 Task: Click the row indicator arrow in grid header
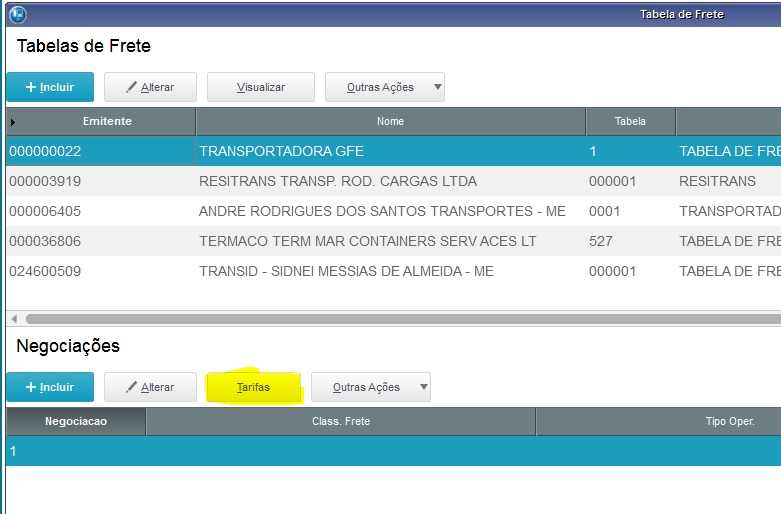13,122
